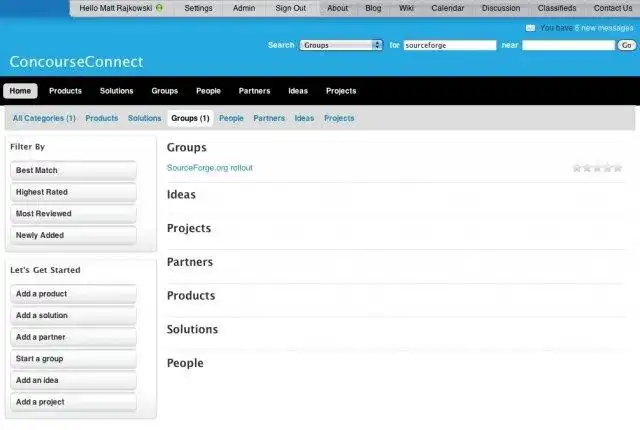Click the empty 'near' location field
This screenshot has width=640, height=430.
[568, 45]
